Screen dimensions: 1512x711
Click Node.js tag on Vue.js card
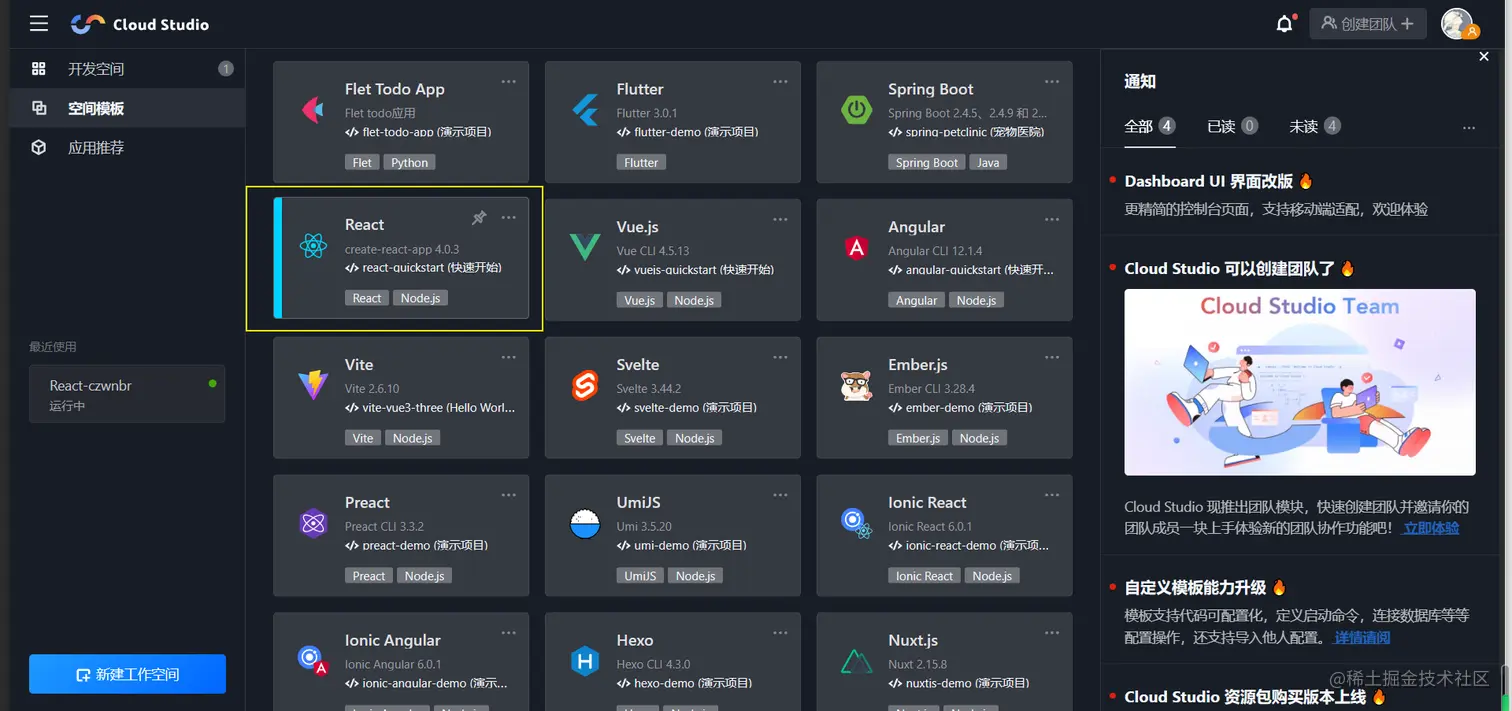[x=694, y=300]
